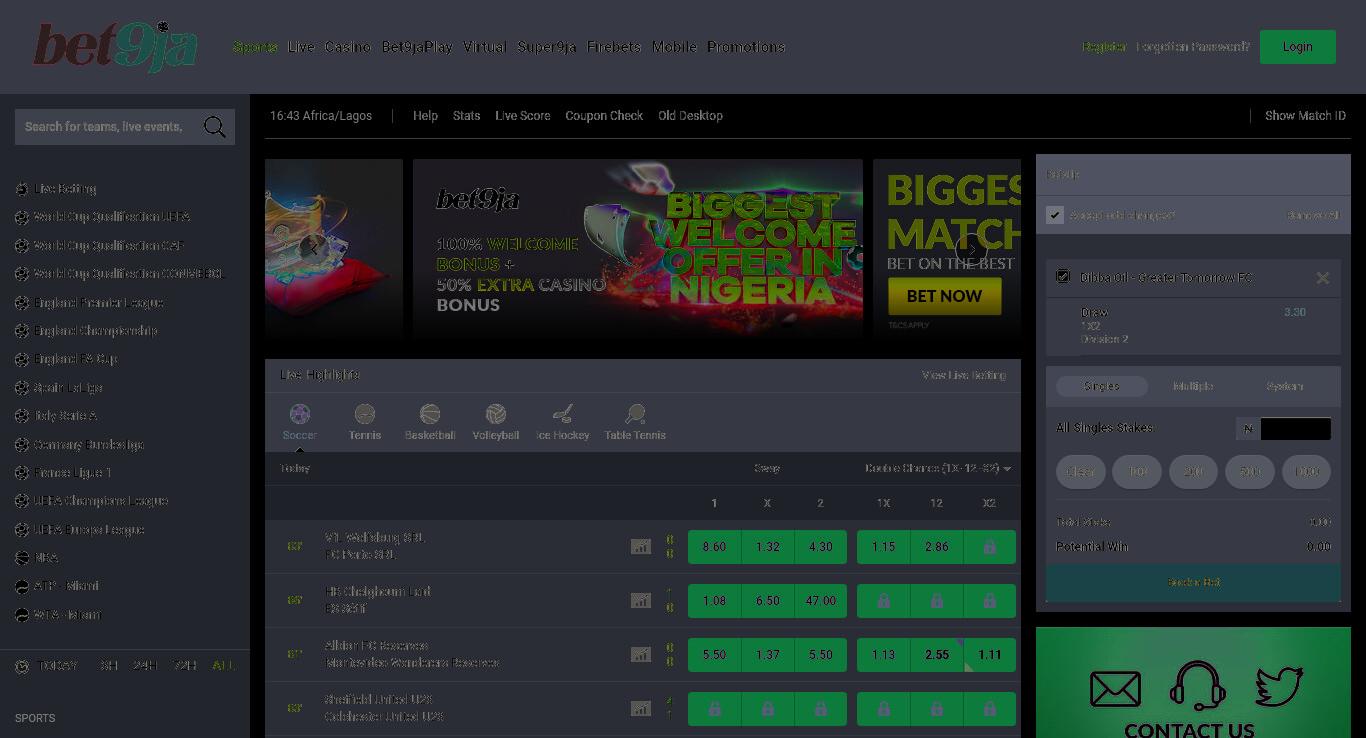Click the Live Betting sidebar icon
The image size is (1366, 738).
[x=22, y=189]
